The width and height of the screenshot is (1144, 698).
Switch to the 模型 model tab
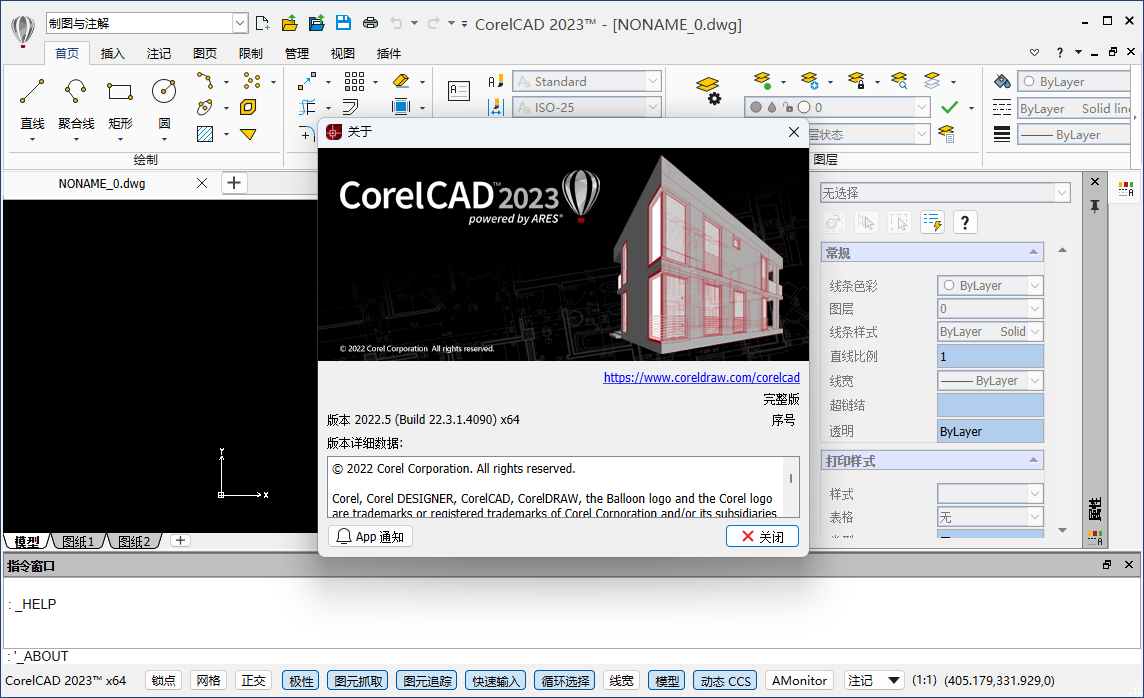pyautogui.click(x=27, y=541)
